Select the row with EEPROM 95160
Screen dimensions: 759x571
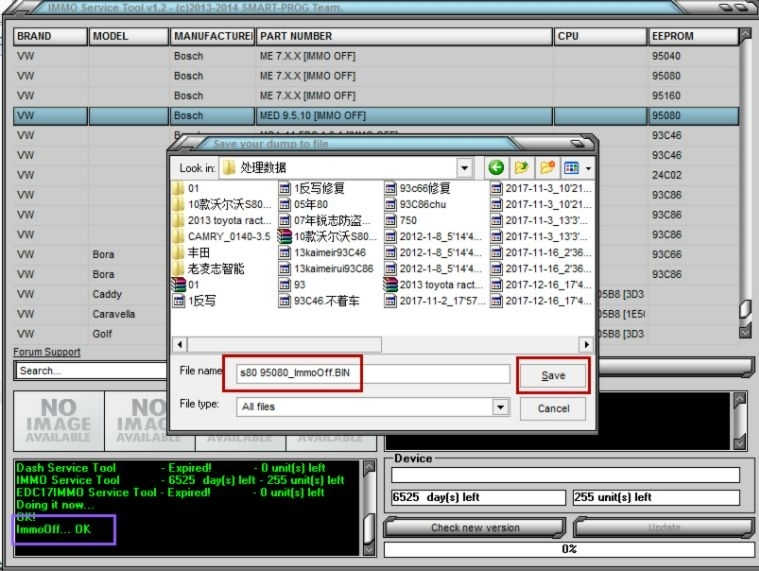tap(376, 96)
